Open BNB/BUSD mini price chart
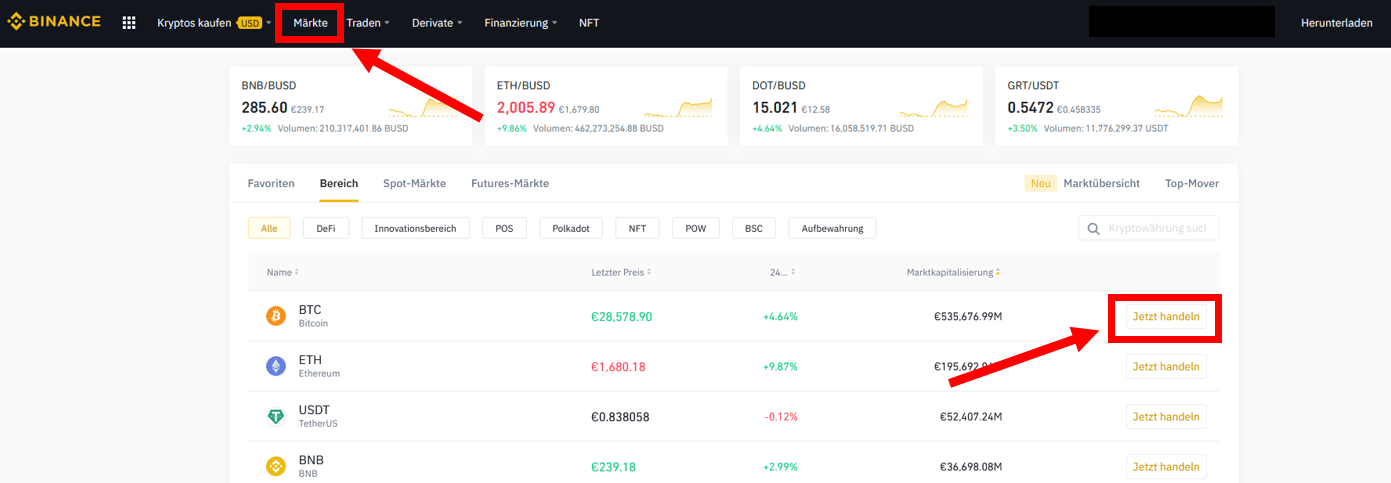The height and width of the screenshot is (483, 1391). click(424, 106)
